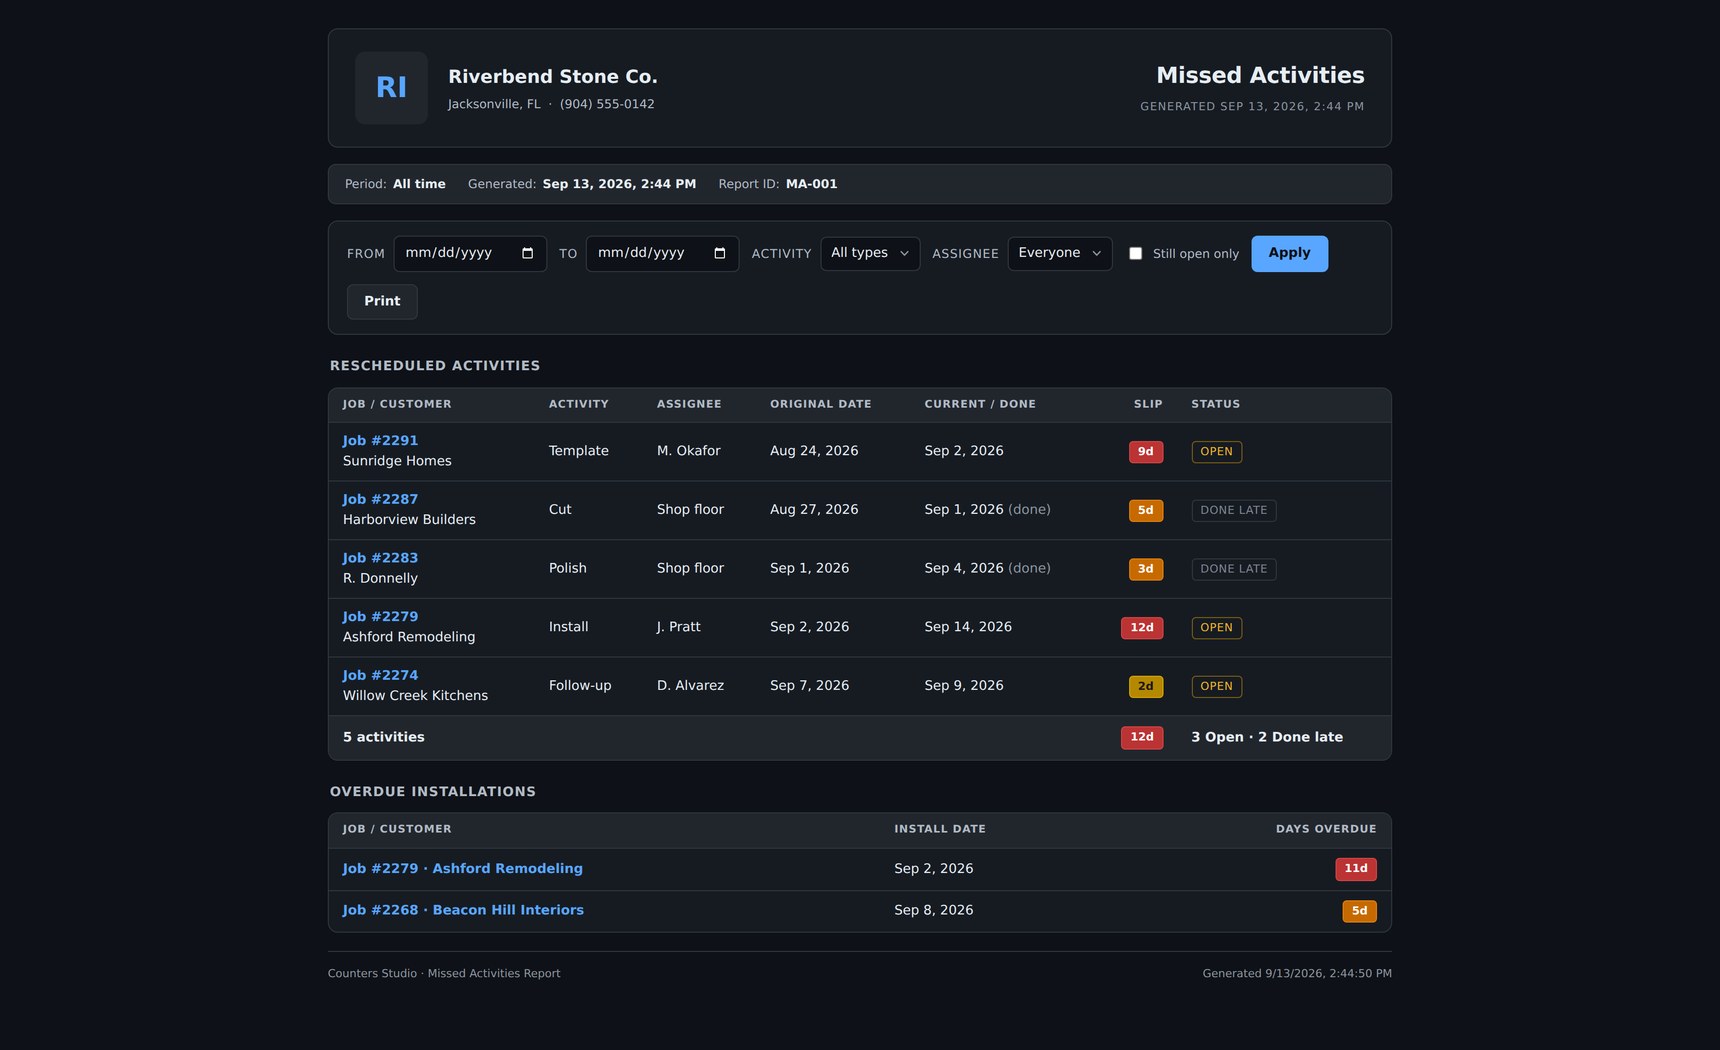This screenshot has width=1720, height=1050.
Task: Click the Polish activity cell
Action: pos(568,568)
